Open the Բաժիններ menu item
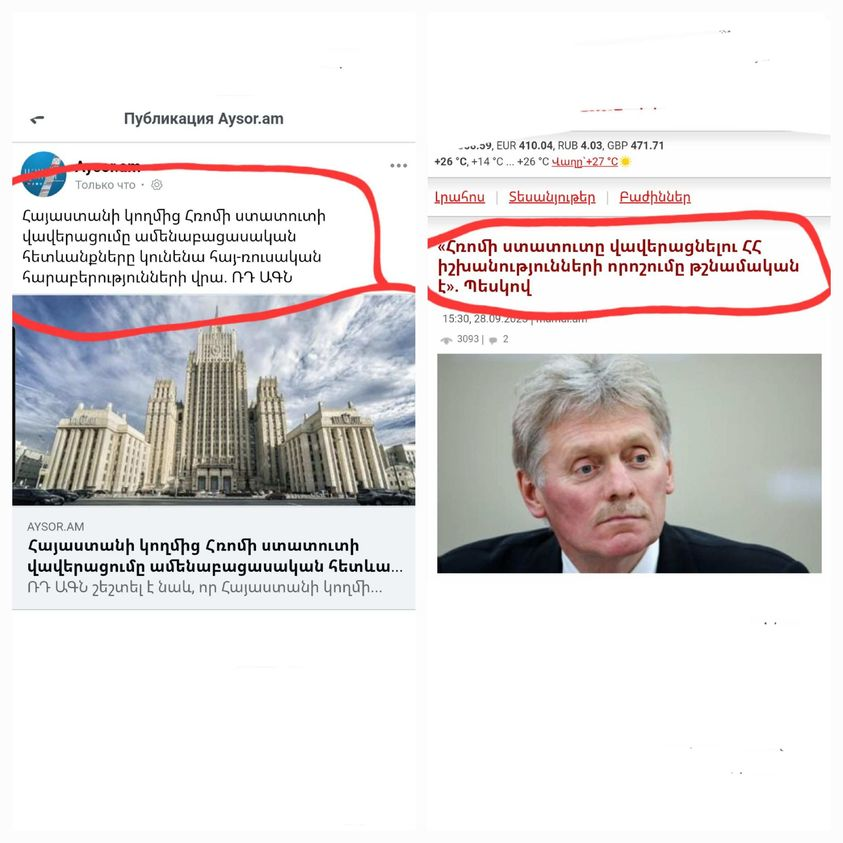The image size is (843, 843). [x=655, y=197]
